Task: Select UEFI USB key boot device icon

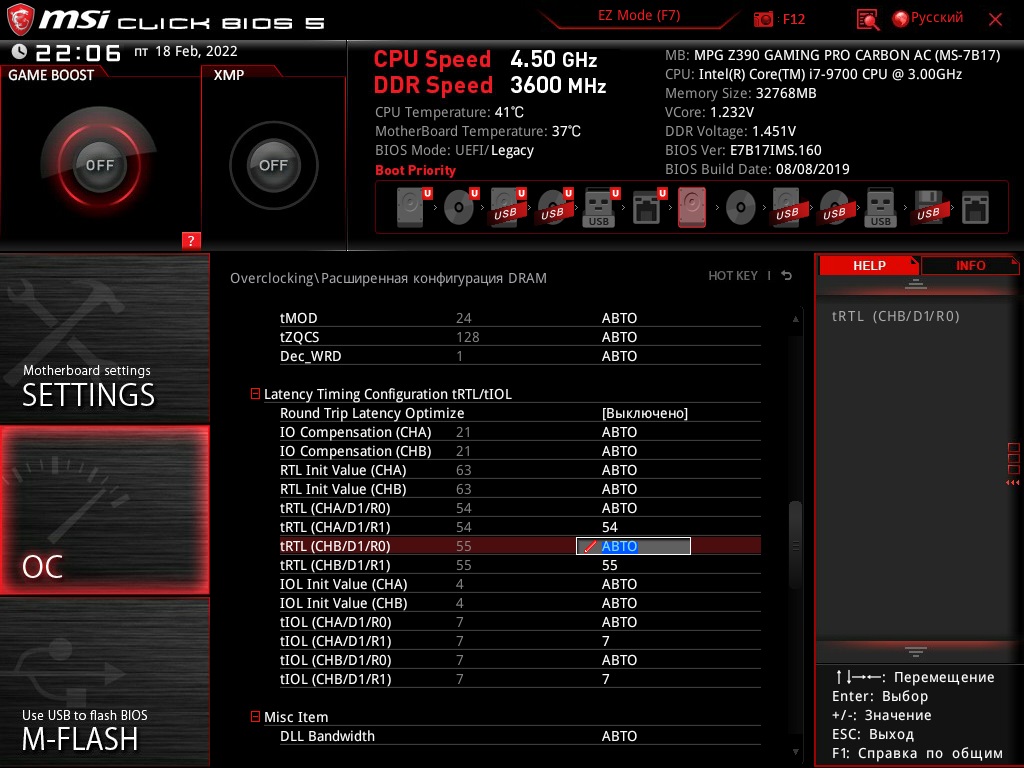Action: 601,207
